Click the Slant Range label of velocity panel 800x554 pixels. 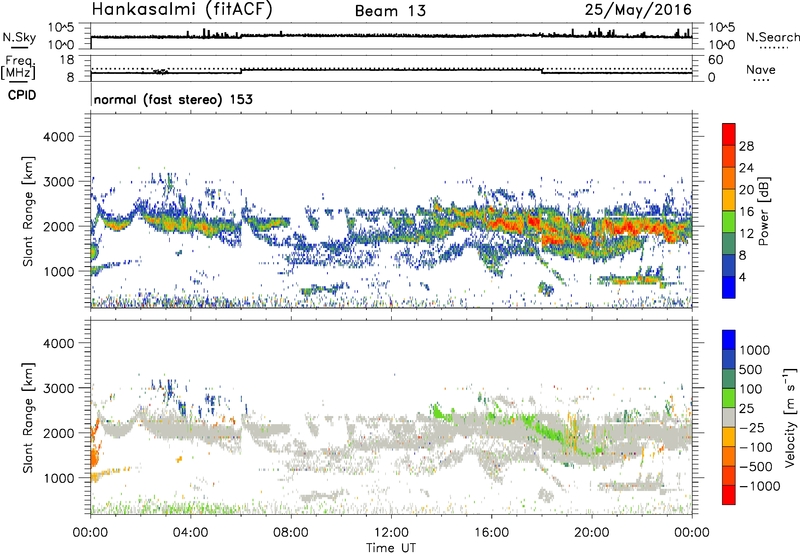[x=28, y=417]
